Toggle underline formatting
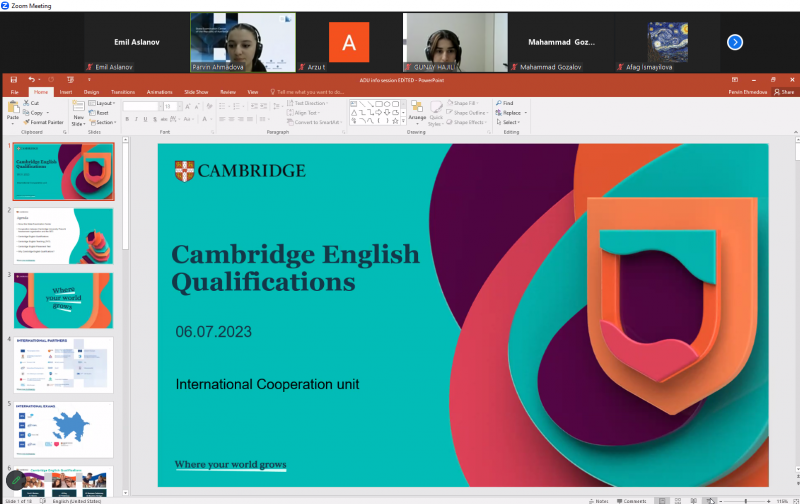The image size is (800, 504). (145, 119)
